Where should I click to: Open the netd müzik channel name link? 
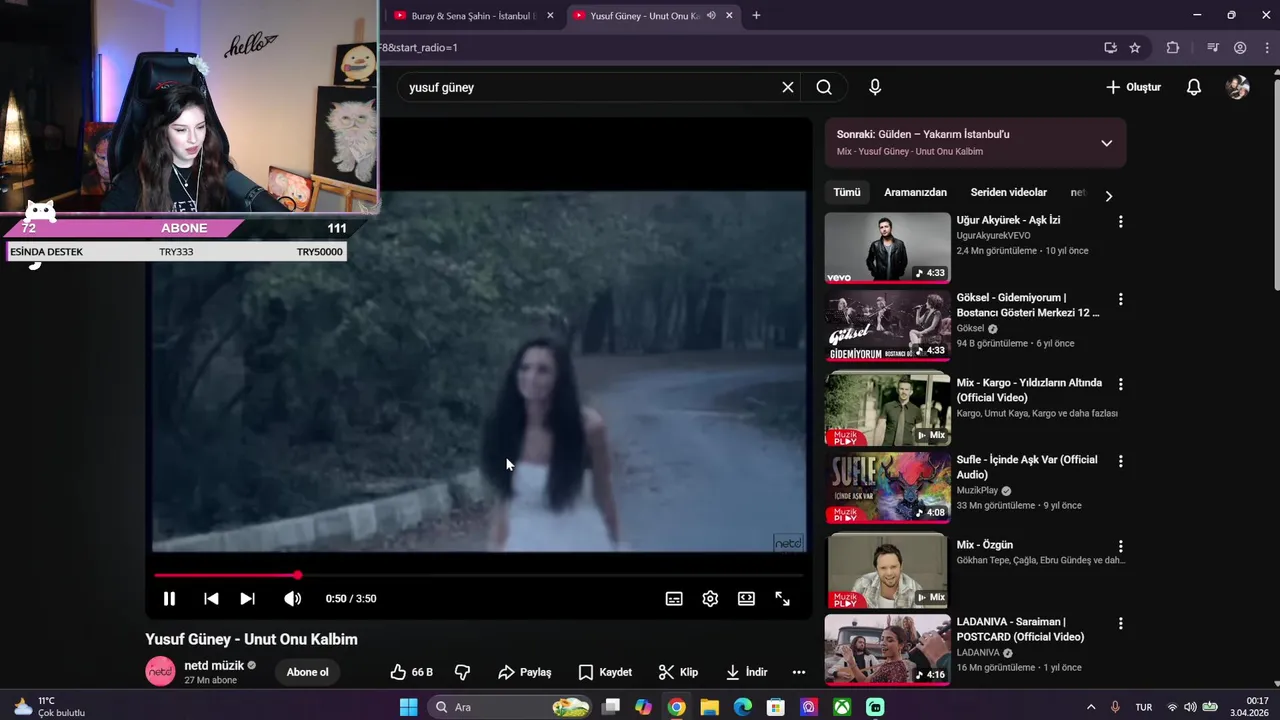[x=214, y=665]
